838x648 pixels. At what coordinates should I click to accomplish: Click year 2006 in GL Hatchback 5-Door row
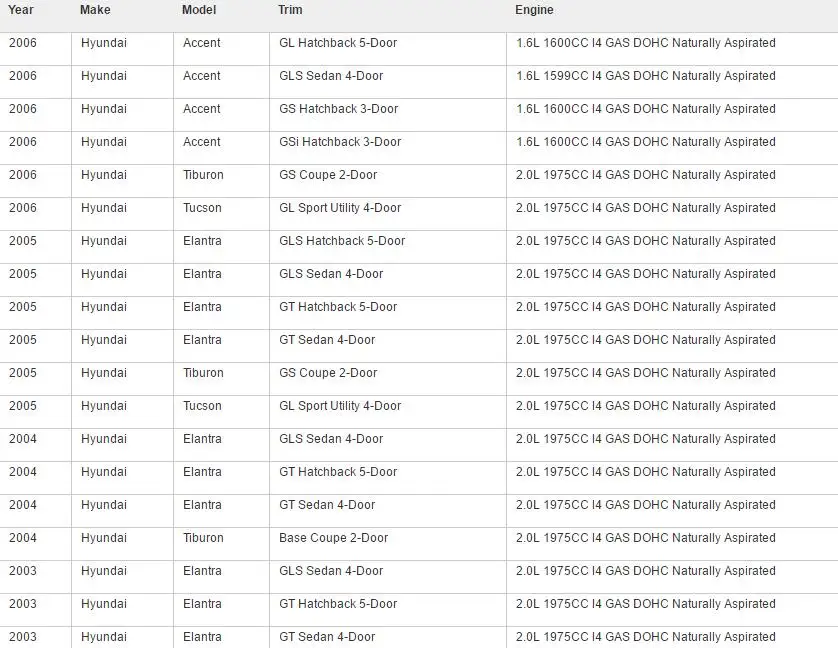pos(23,43)
